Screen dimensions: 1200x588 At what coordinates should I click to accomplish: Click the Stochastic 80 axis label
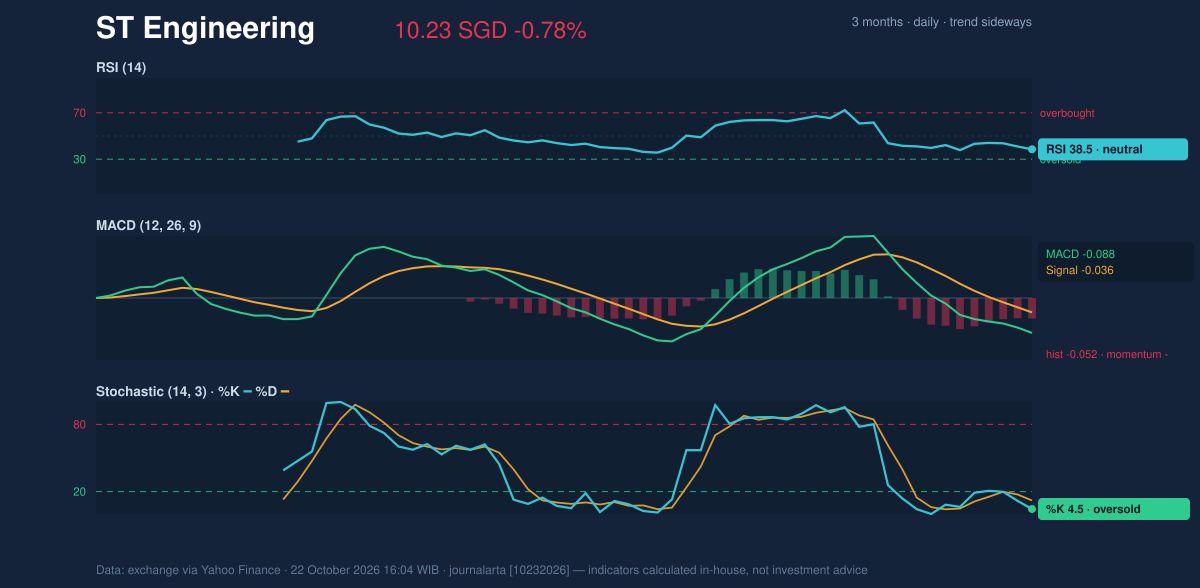click(x=79, y=425)
